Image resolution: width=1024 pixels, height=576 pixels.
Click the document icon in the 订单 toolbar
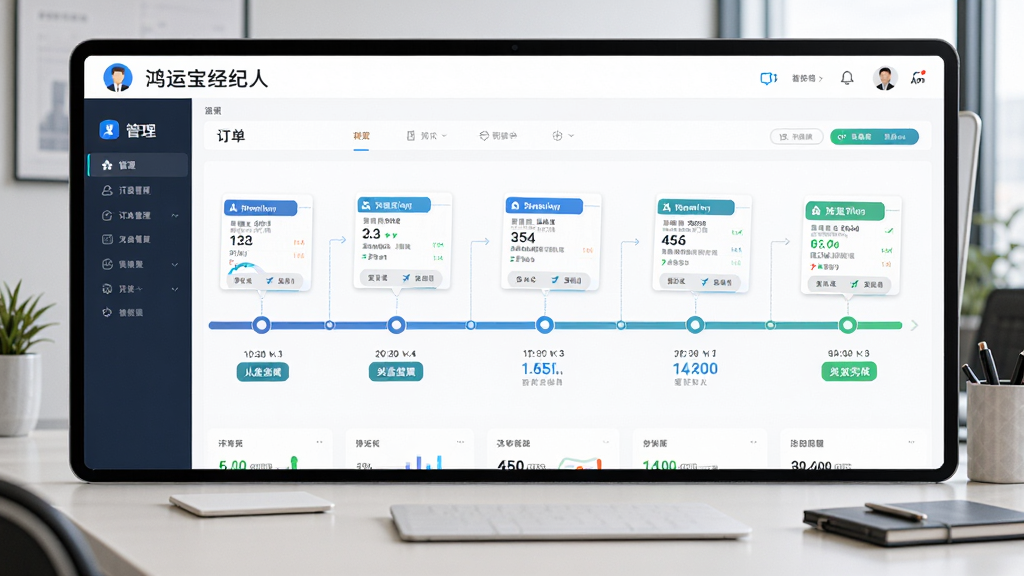click(411, 136)
